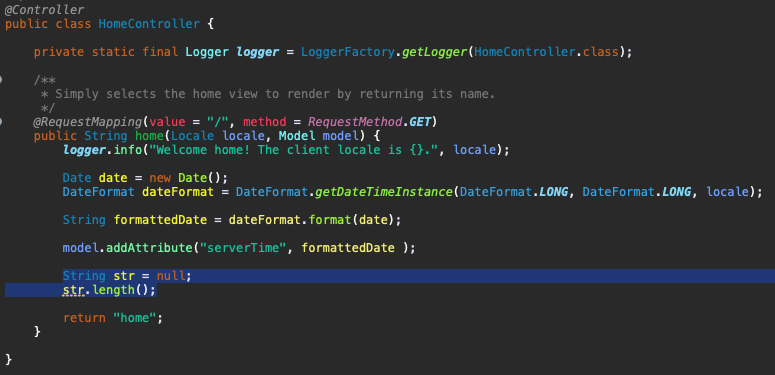
Task: Click the dateFormat variable in its declaration
Action: (x=178, y=192)
